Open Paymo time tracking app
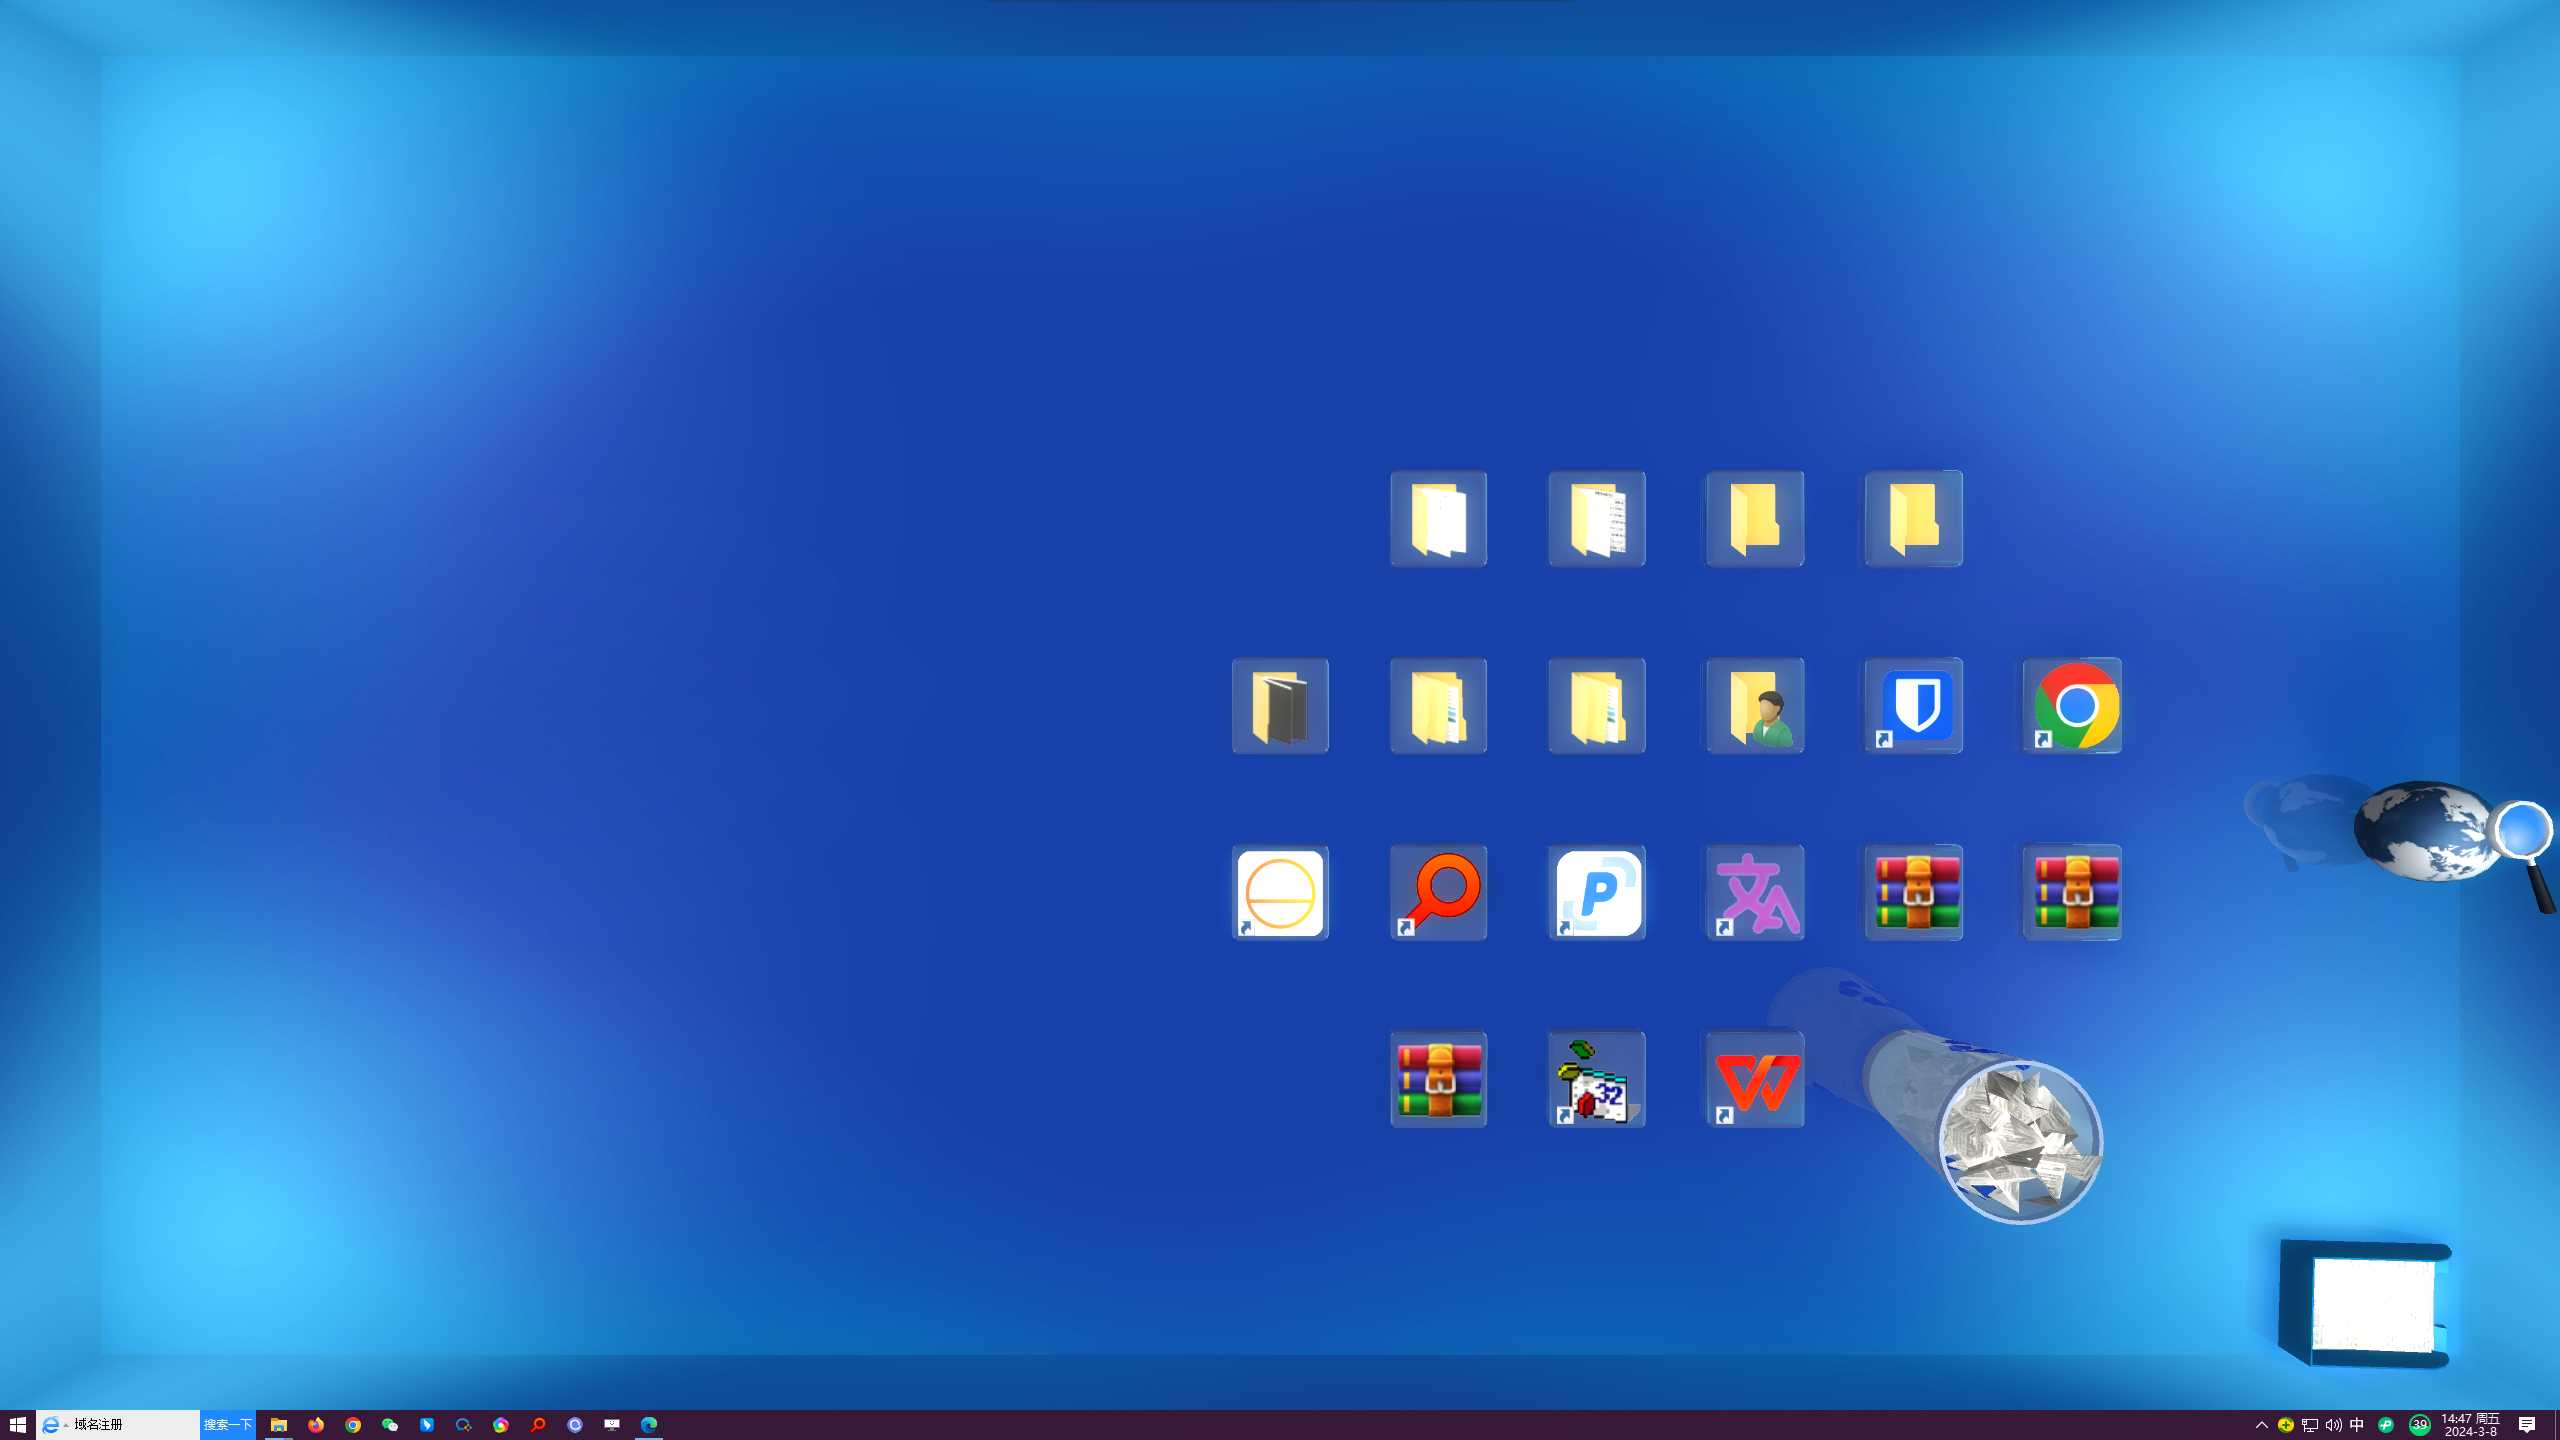 tap(1596, 891)
